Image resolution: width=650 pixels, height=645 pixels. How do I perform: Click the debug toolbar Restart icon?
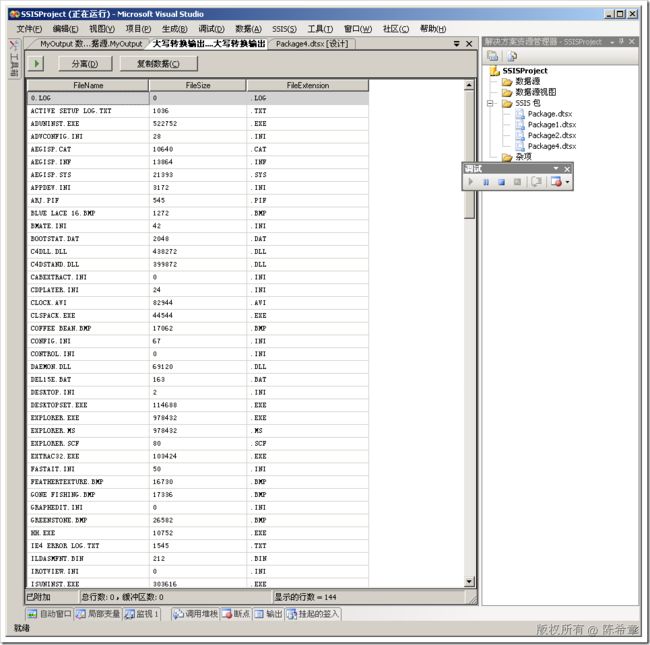tap(517, 182)
